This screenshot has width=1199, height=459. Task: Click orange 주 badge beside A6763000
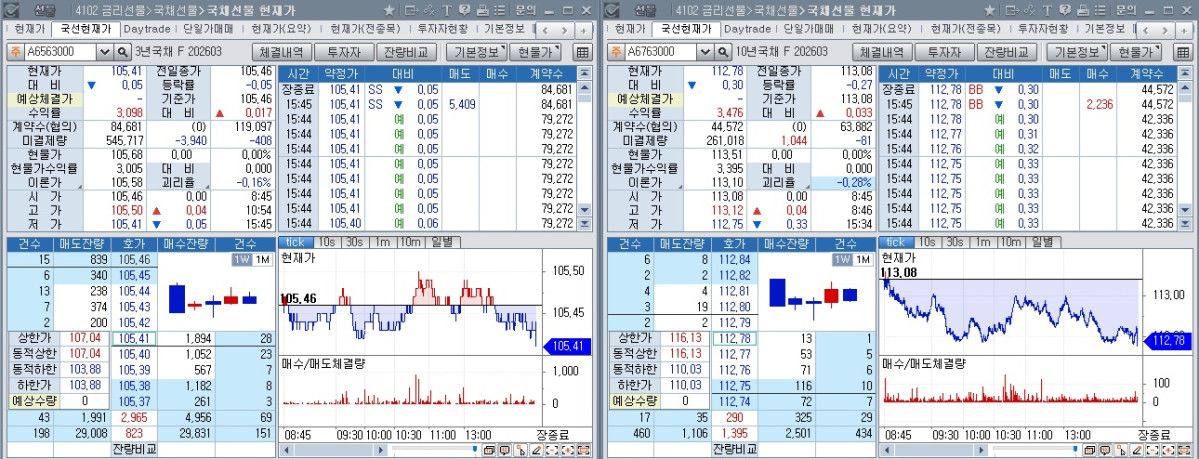[x=615, y=52]
